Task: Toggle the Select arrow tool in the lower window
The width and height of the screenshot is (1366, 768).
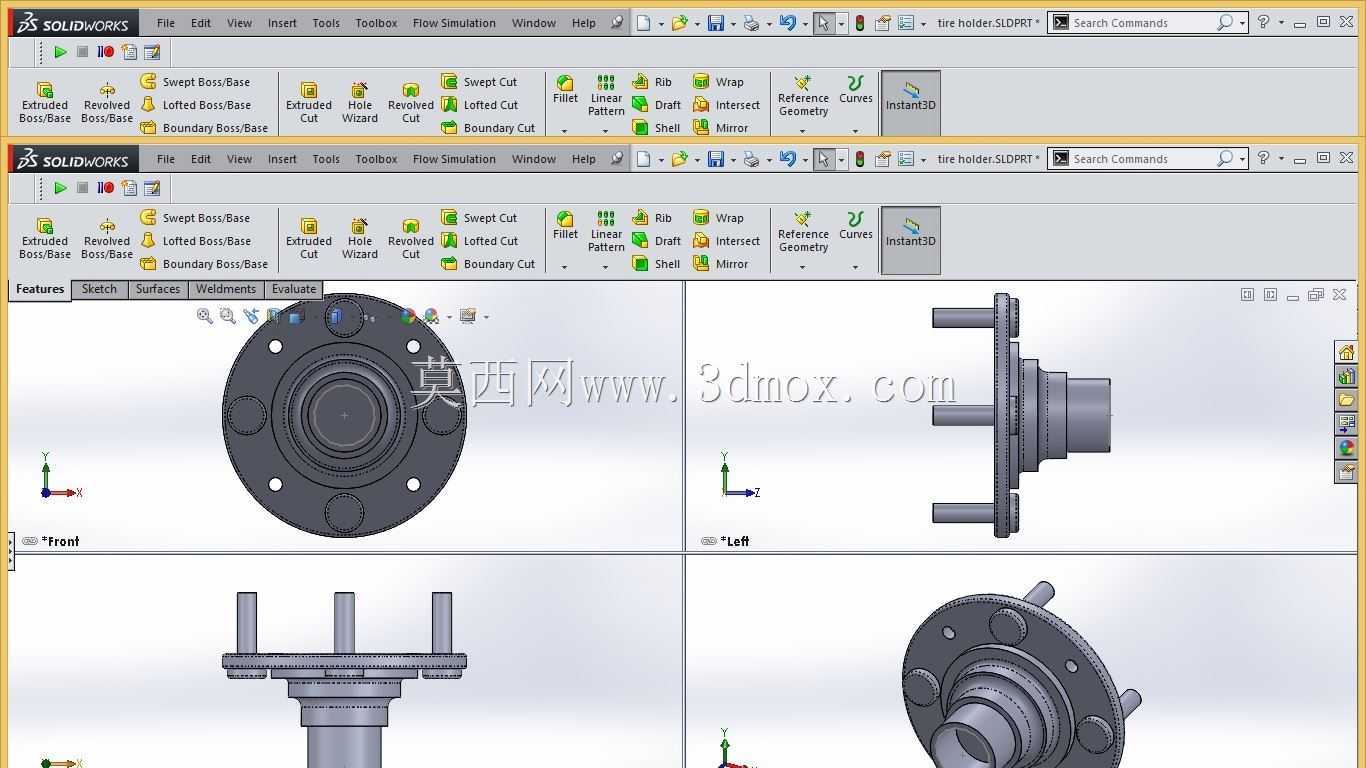Action: pyautogui.click(x=823, y=159)
